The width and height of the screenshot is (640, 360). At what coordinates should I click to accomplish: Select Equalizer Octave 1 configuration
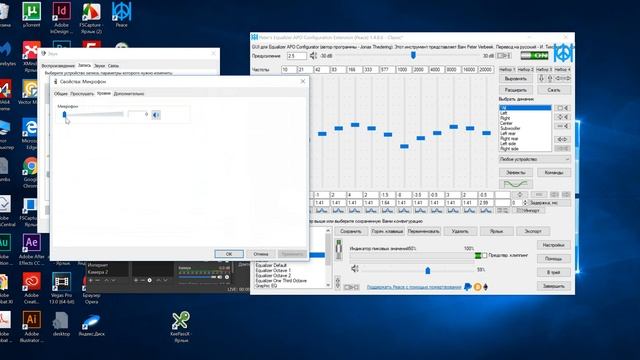273,270
